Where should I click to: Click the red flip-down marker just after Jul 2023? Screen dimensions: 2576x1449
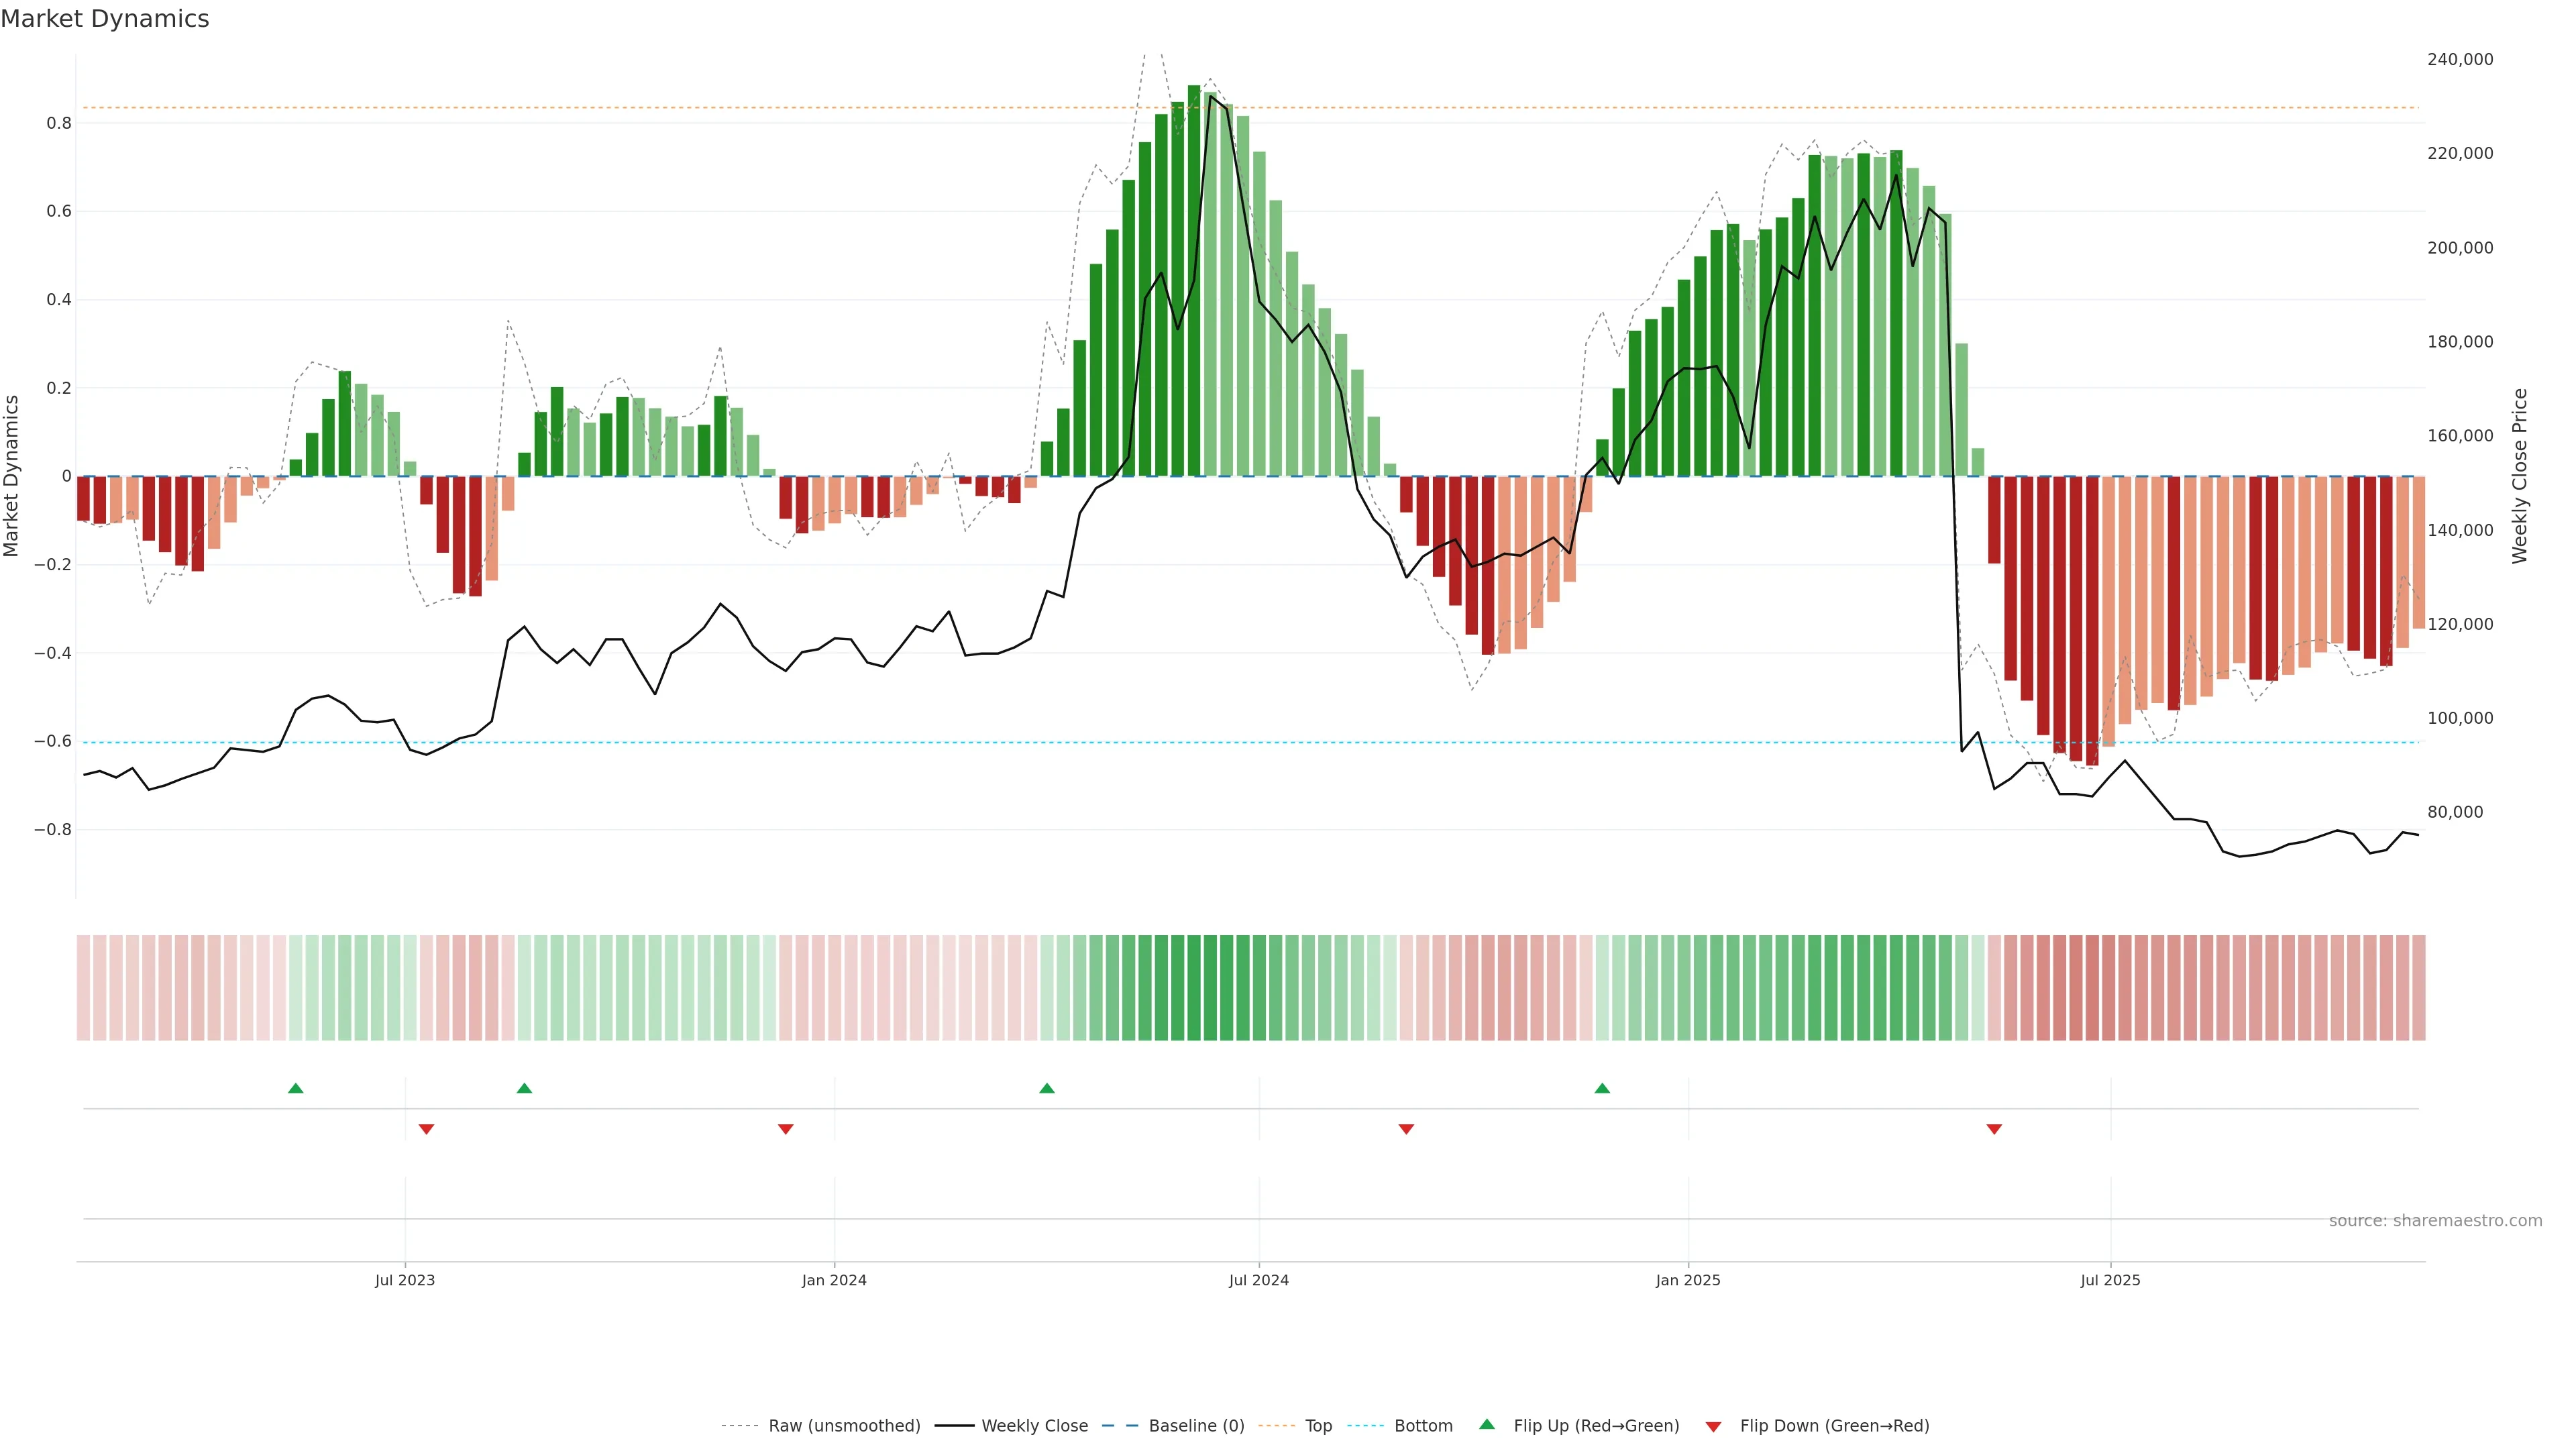(x=426, y=1129)
